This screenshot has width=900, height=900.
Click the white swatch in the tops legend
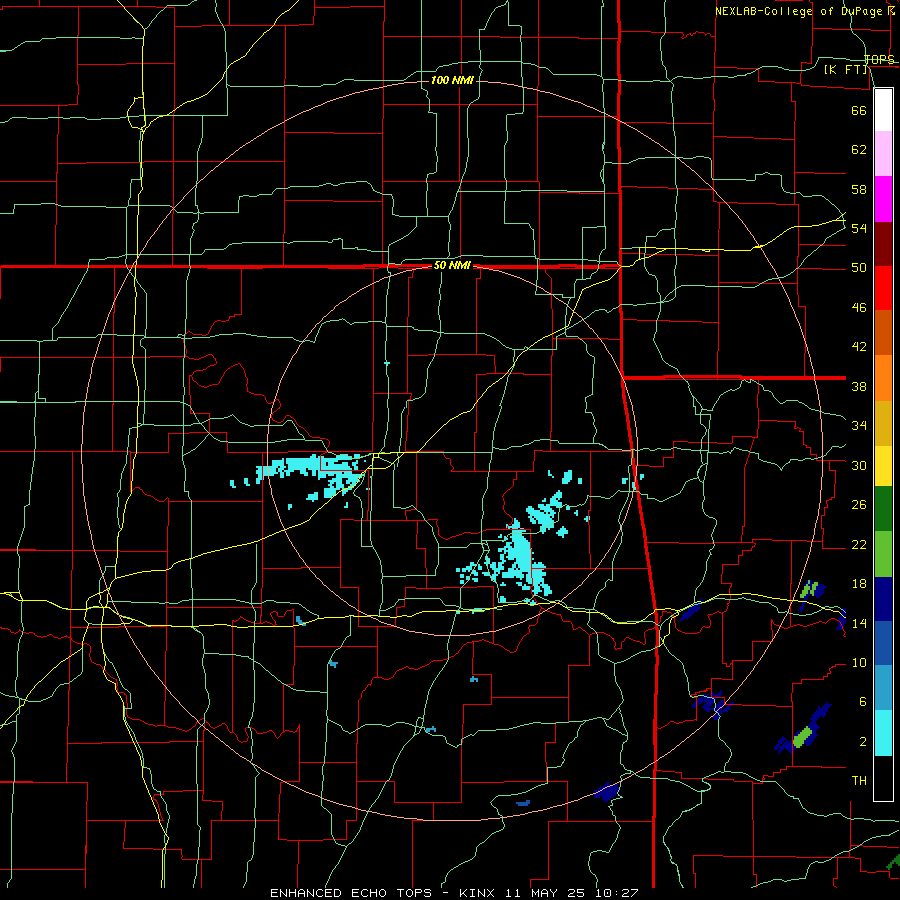[x=883, y=110]
